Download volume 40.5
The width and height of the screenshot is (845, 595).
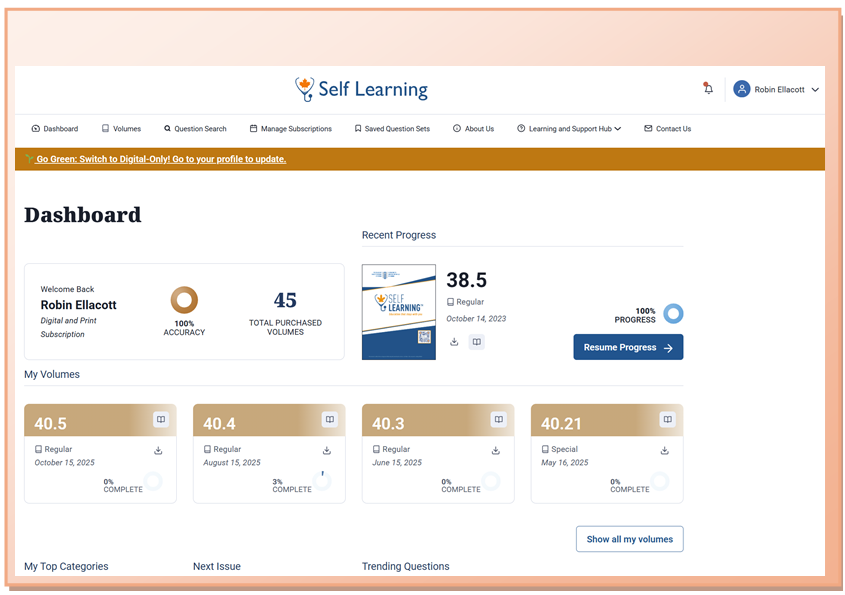point(158,451)
